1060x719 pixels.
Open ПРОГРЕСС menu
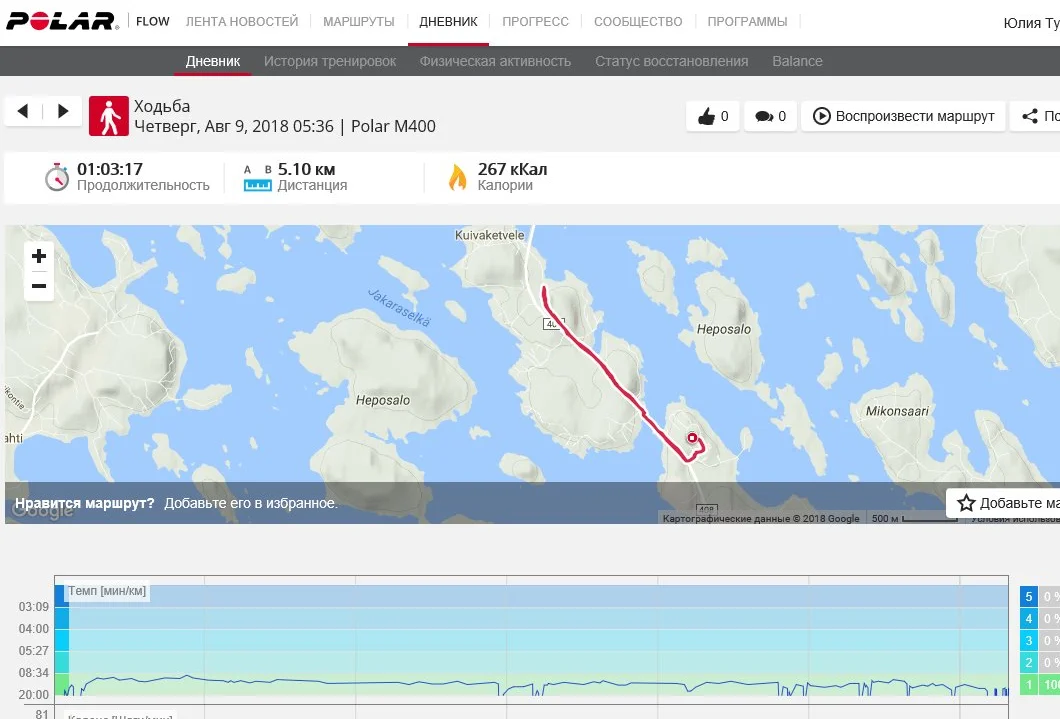click(x=535, y=22)
